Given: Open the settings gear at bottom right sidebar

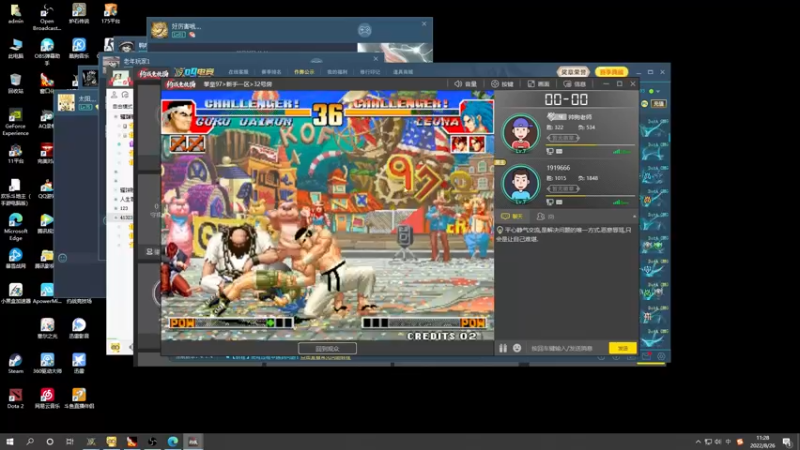Looking at the screenshot, I should (661, 356).
